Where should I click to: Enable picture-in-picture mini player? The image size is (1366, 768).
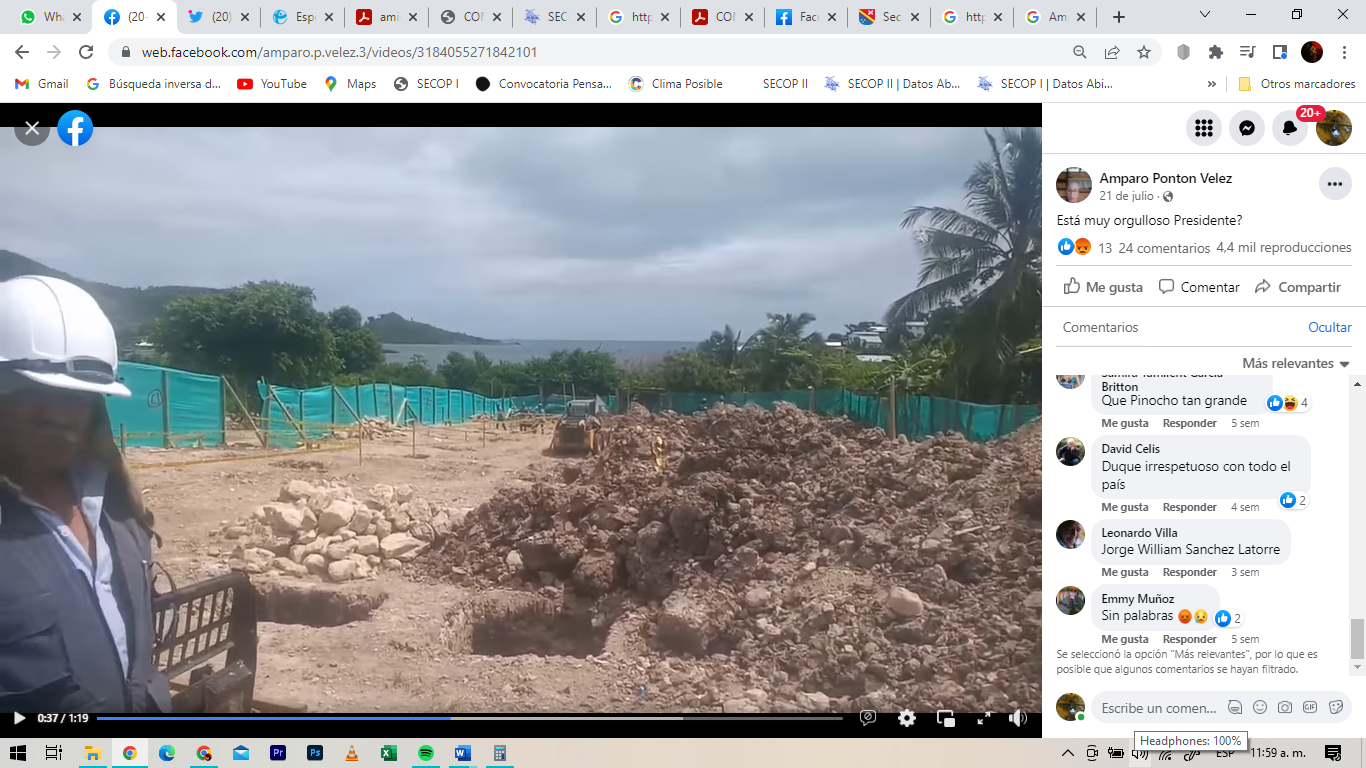946,718
